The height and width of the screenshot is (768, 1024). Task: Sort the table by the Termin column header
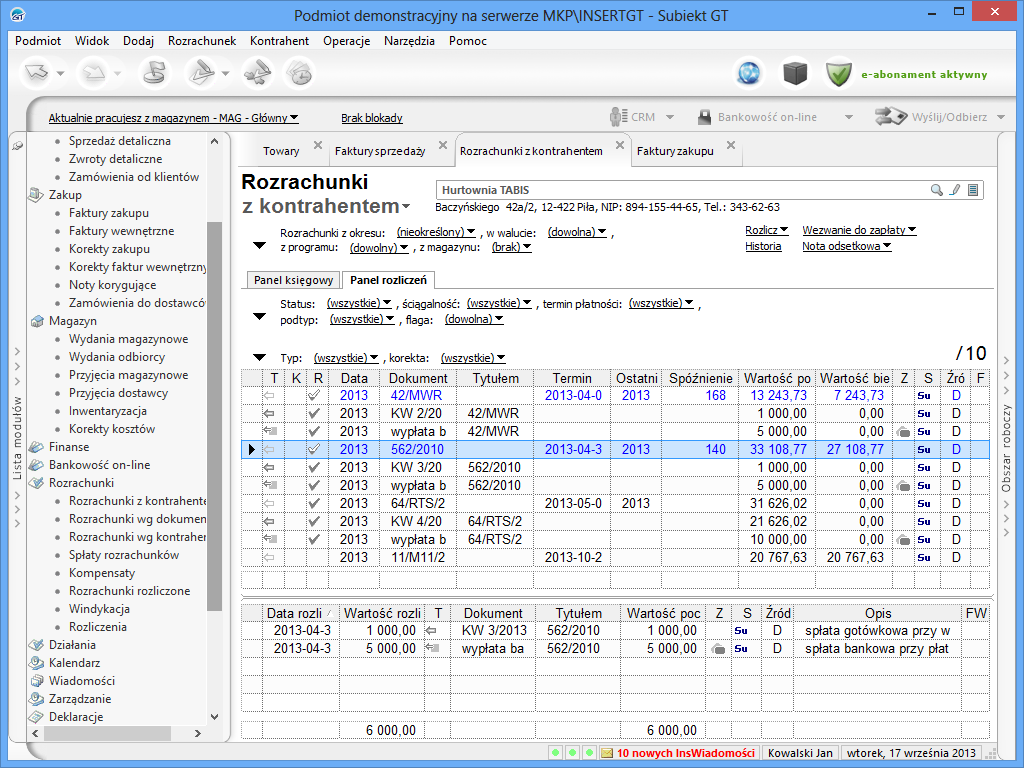[x=571, y=378]
